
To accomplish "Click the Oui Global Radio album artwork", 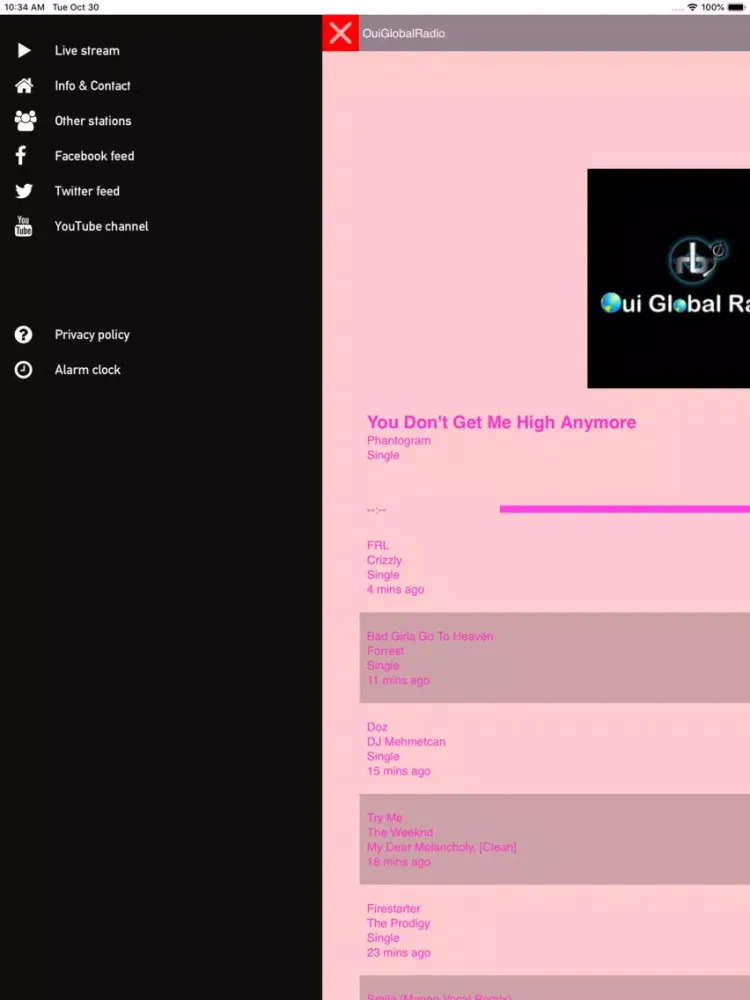I will tap(668, 278).
